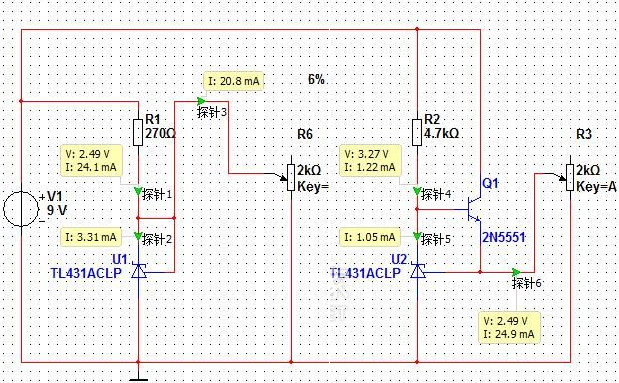619x383 pixels.
Task: Select the U1 TL431ACLP regulator symbol
Action: 139,271
